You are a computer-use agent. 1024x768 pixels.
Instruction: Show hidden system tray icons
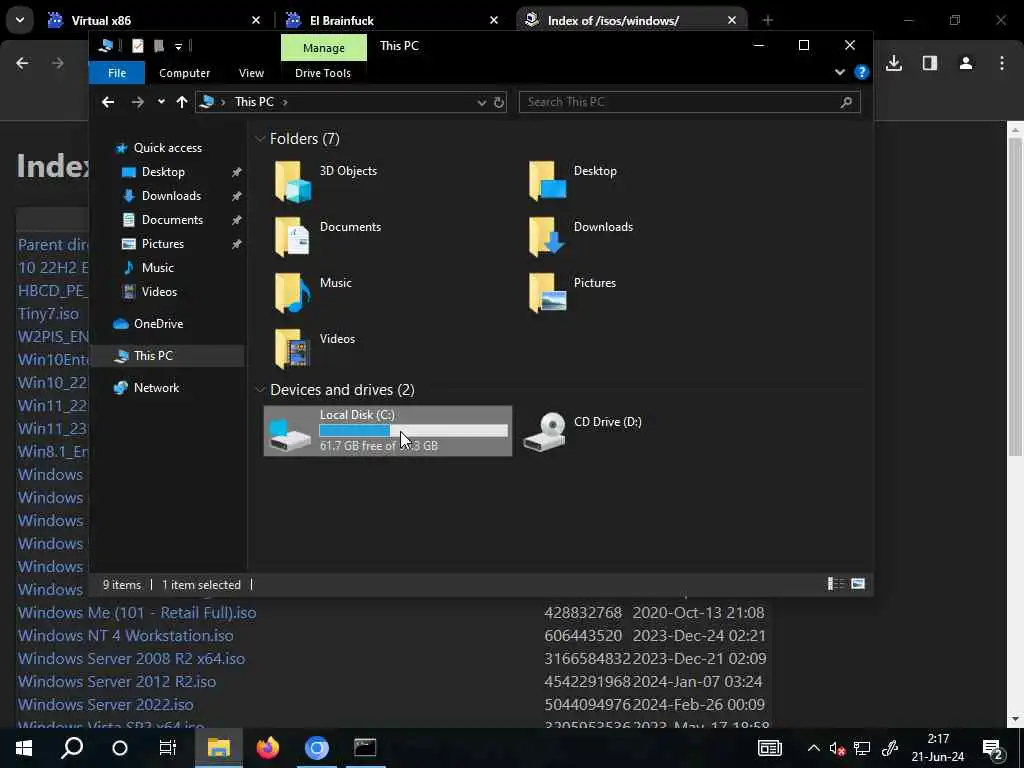tap(814, 748)
